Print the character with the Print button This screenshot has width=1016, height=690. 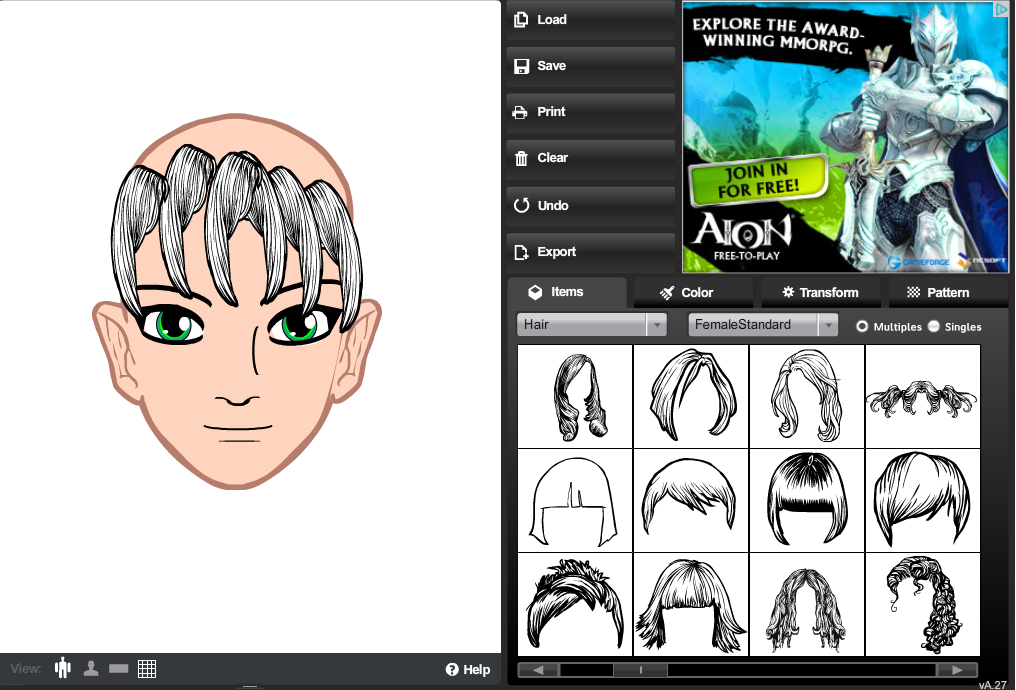pyautogui.click(x=590, y=112)
